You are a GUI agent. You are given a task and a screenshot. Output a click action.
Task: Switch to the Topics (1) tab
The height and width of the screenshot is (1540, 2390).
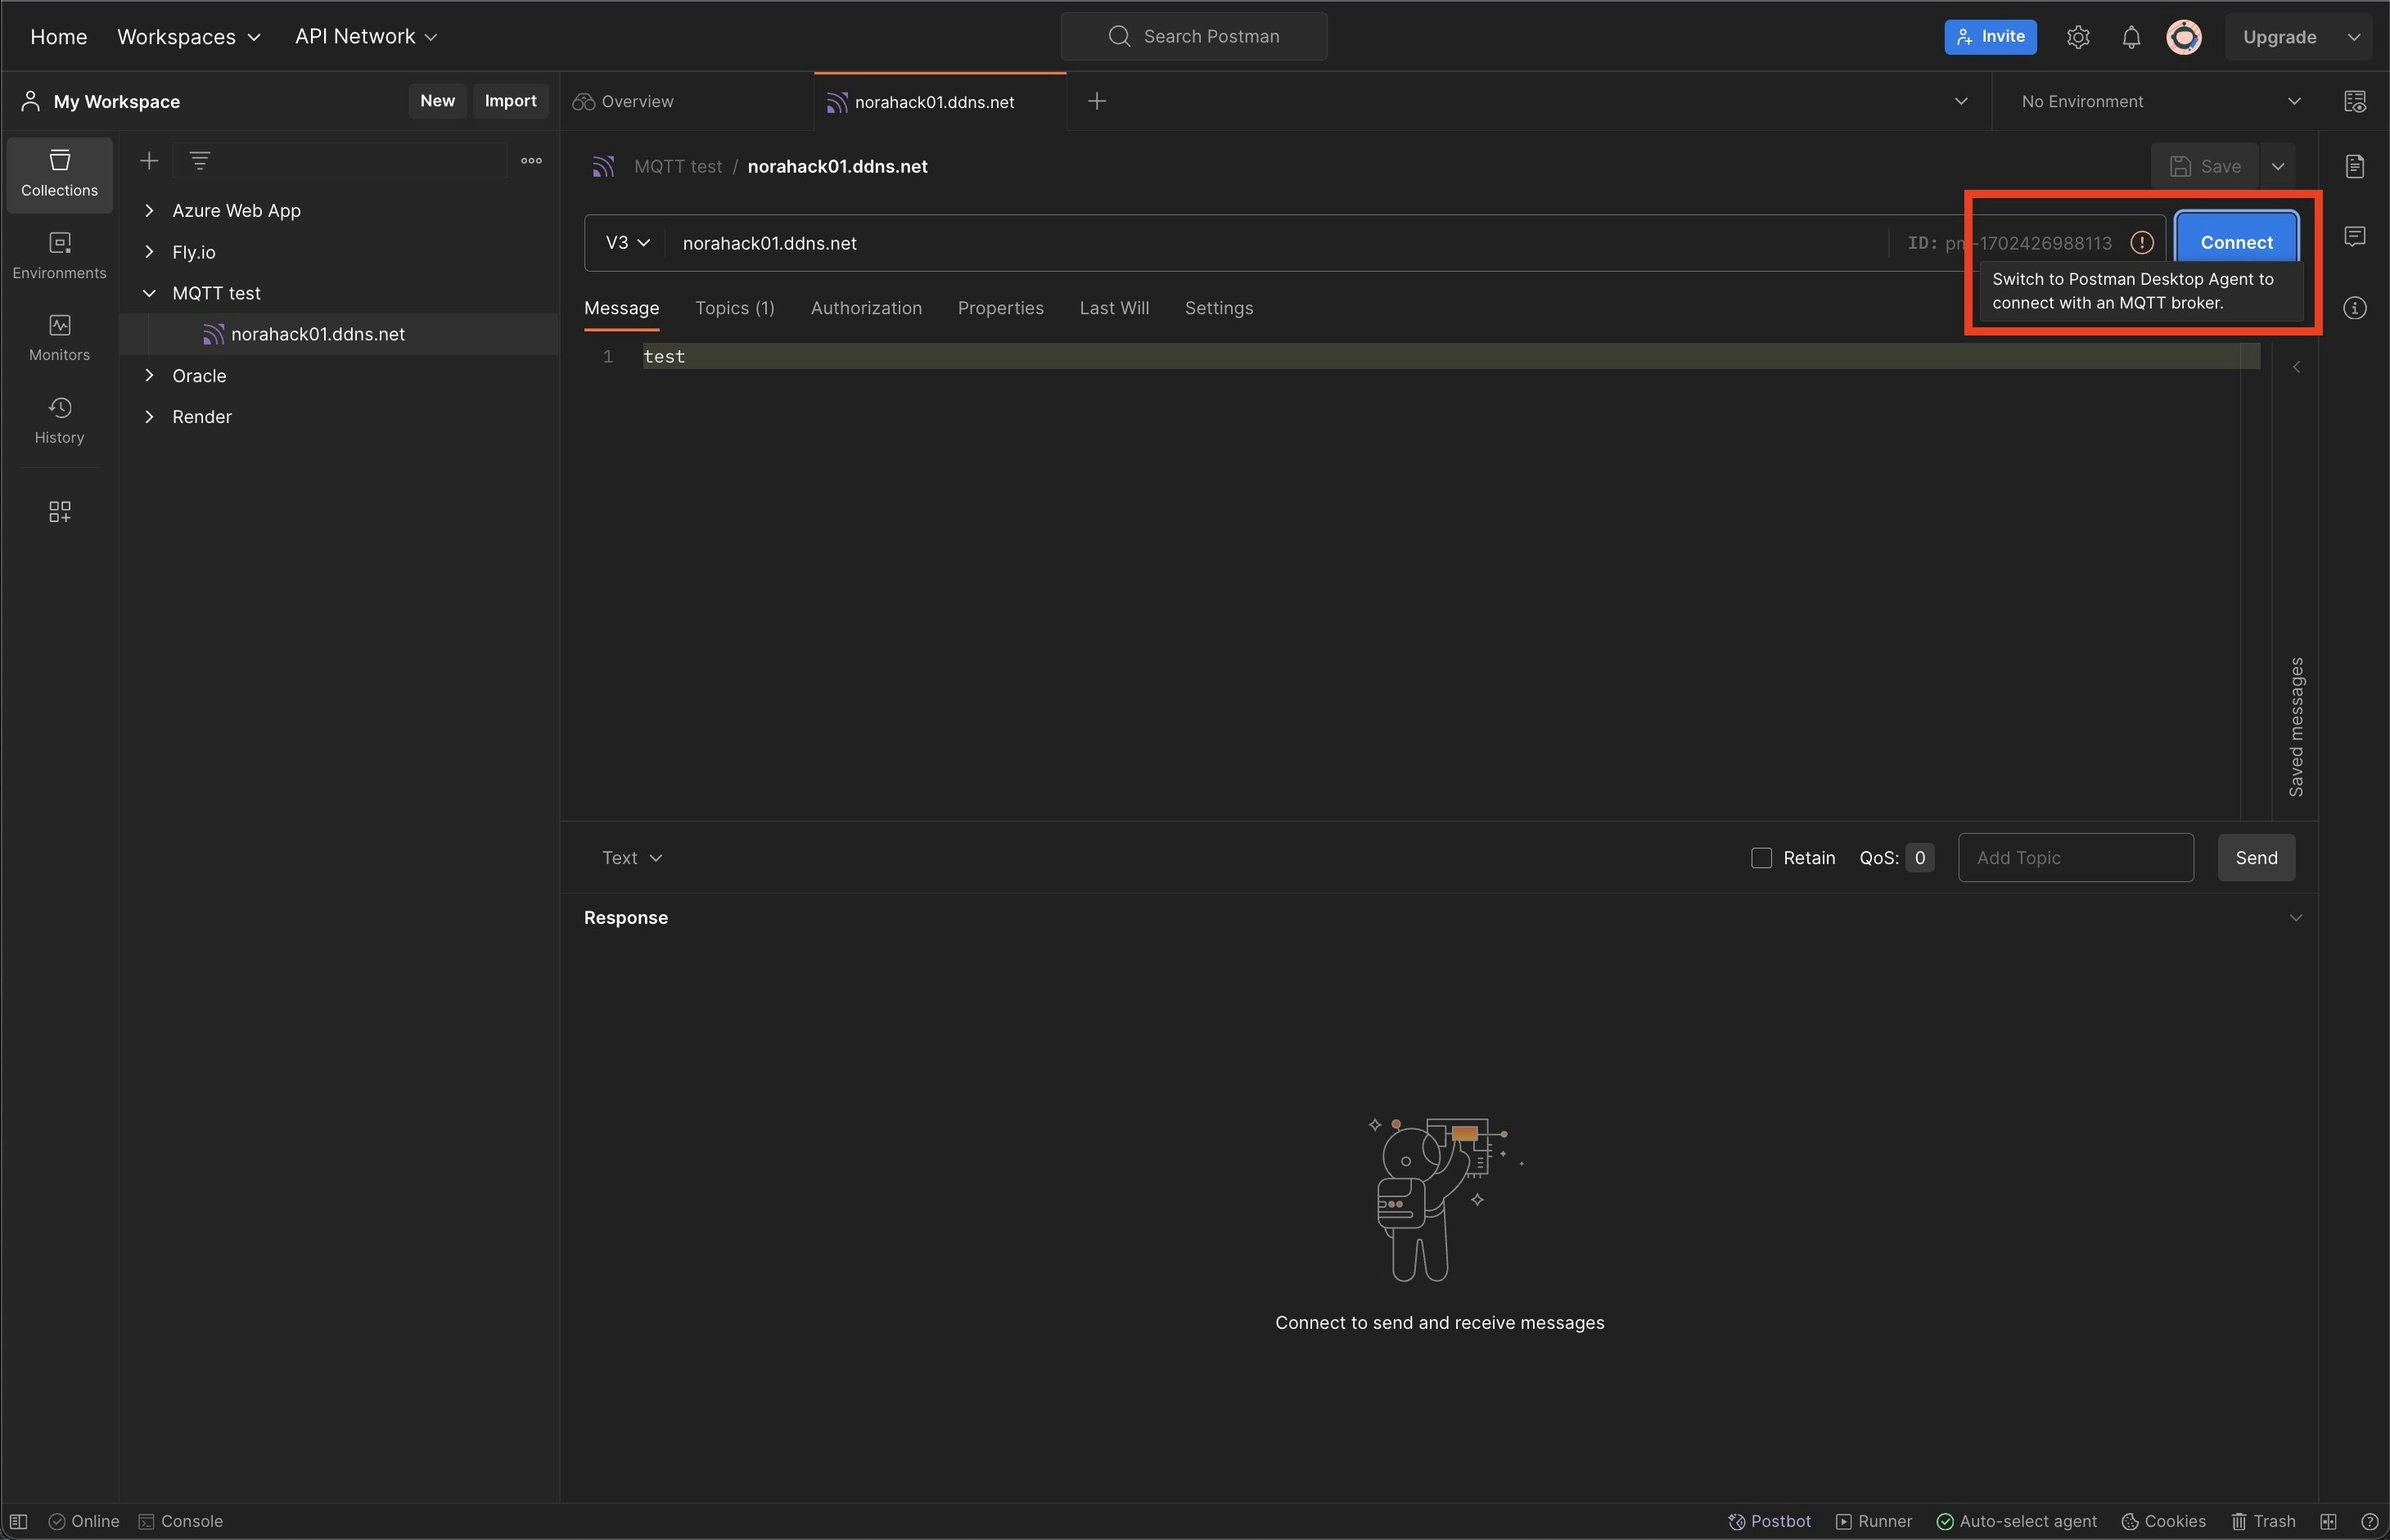[x=734, y=308]
